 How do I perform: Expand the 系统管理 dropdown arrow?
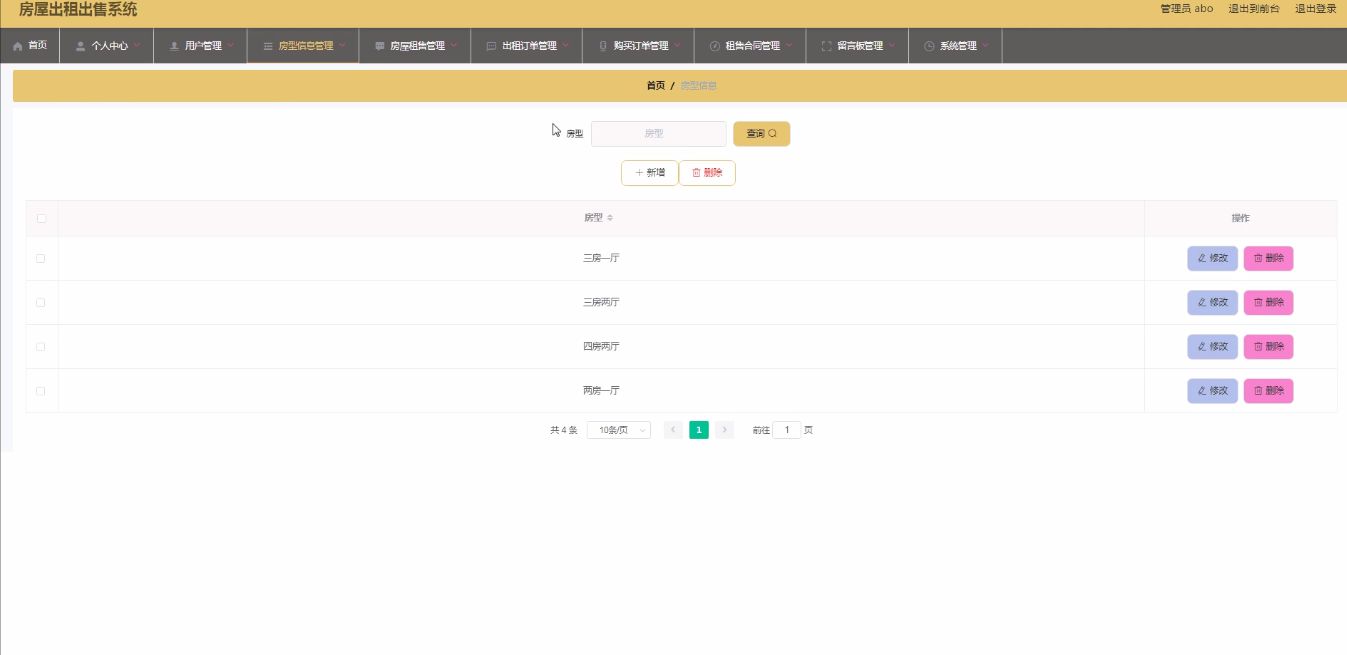[x=986, y=45]
